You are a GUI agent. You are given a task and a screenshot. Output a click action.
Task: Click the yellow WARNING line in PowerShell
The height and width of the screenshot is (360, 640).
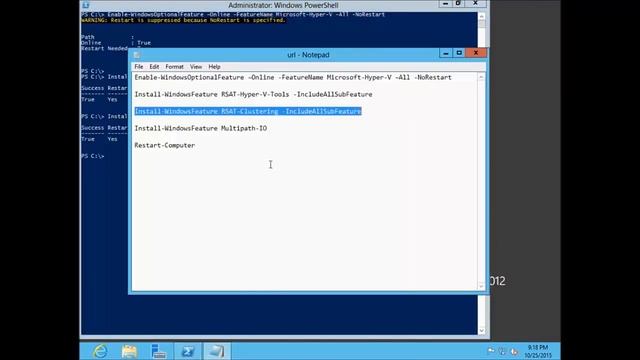click(x=183, y=20)
